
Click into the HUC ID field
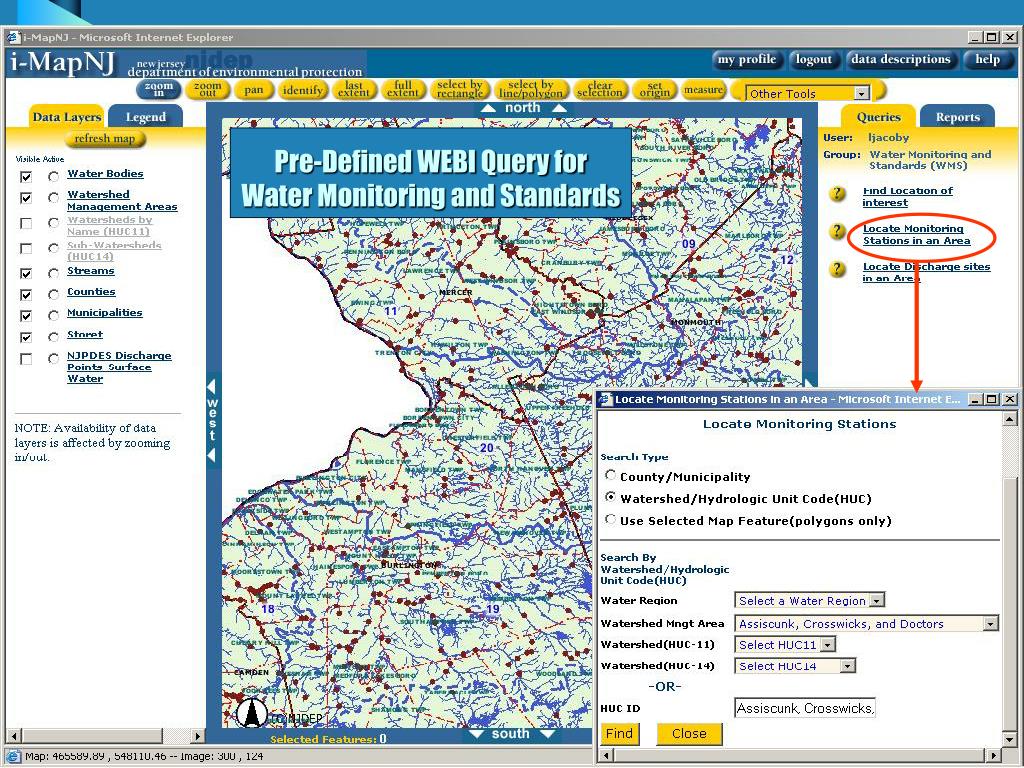point(805,708)
